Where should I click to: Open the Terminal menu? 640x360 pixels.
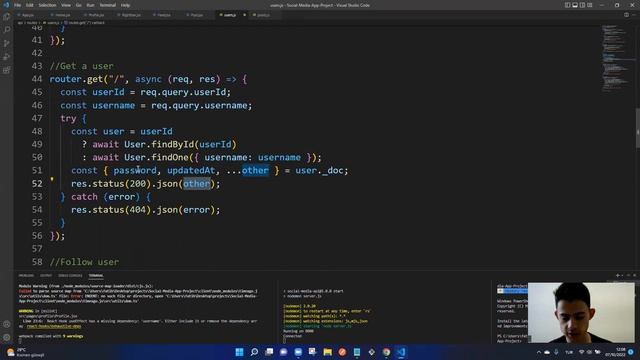[x=107, y=5]
